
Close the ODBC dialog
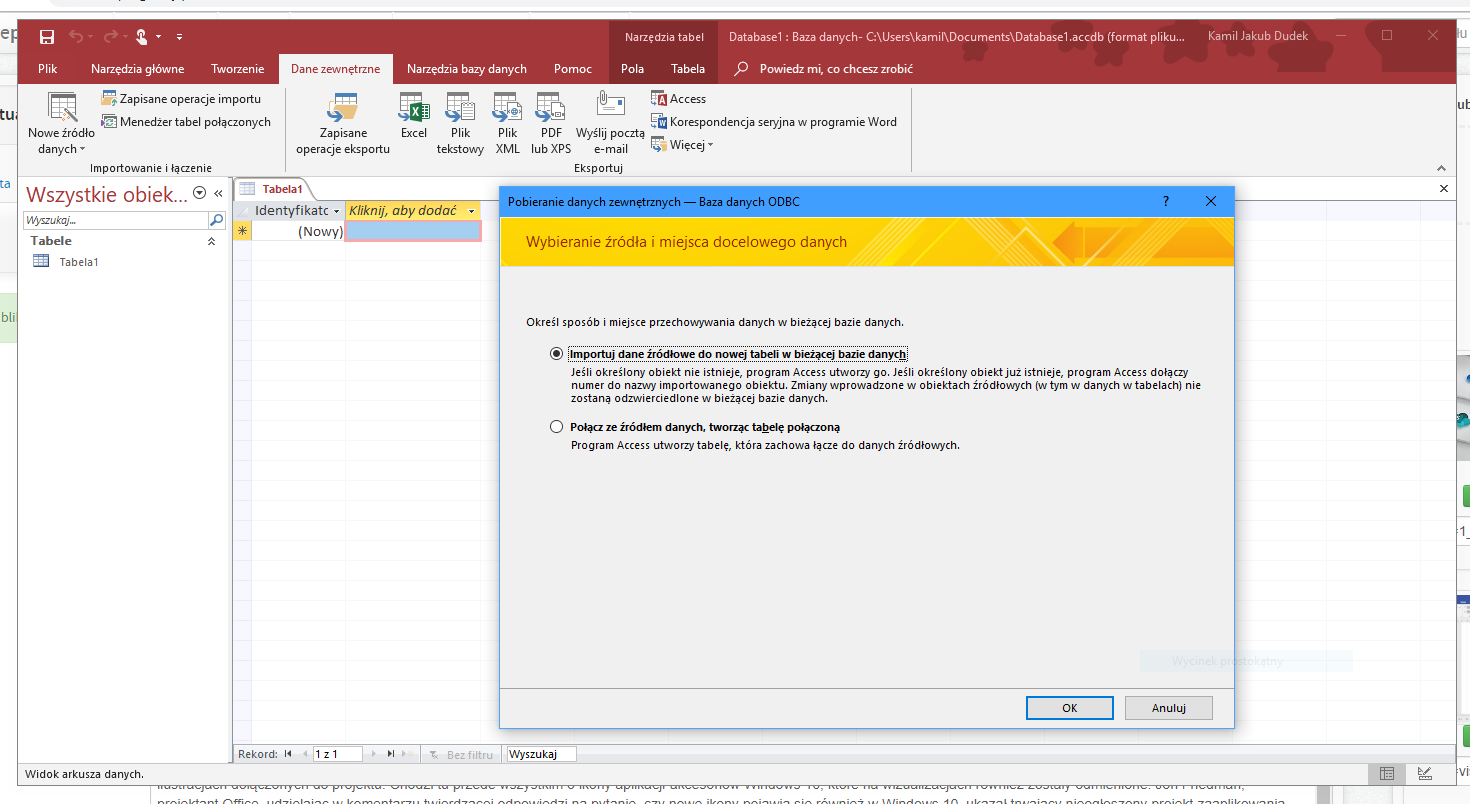[1211, 201]
